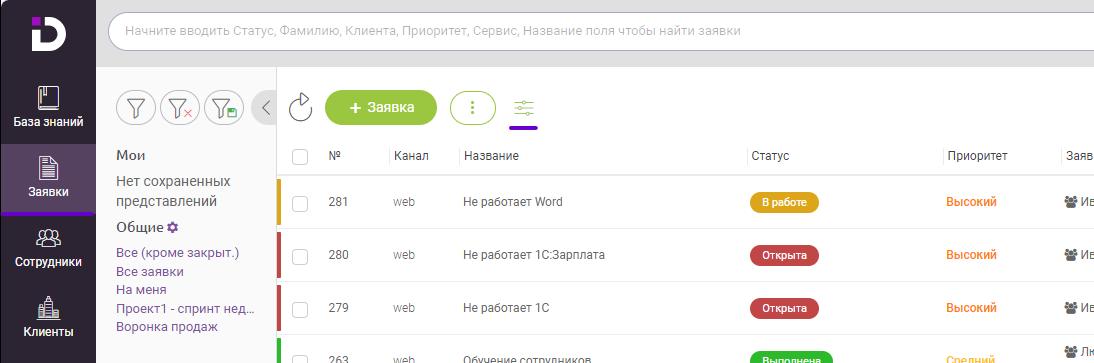Clear filter with funnel-x button
The height and width of the screenshot is (363, 1094).
[x=180, y=108]
